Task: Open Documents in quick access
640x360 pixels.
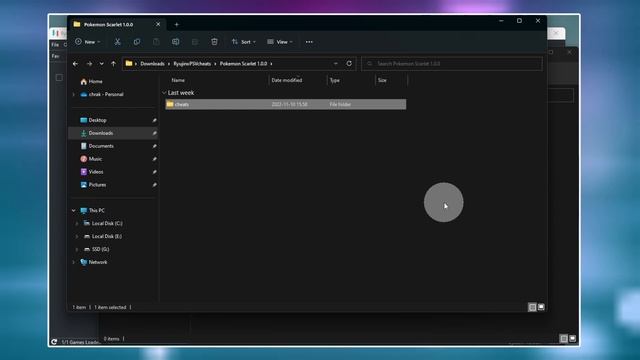Action: [x=97, y=146]
